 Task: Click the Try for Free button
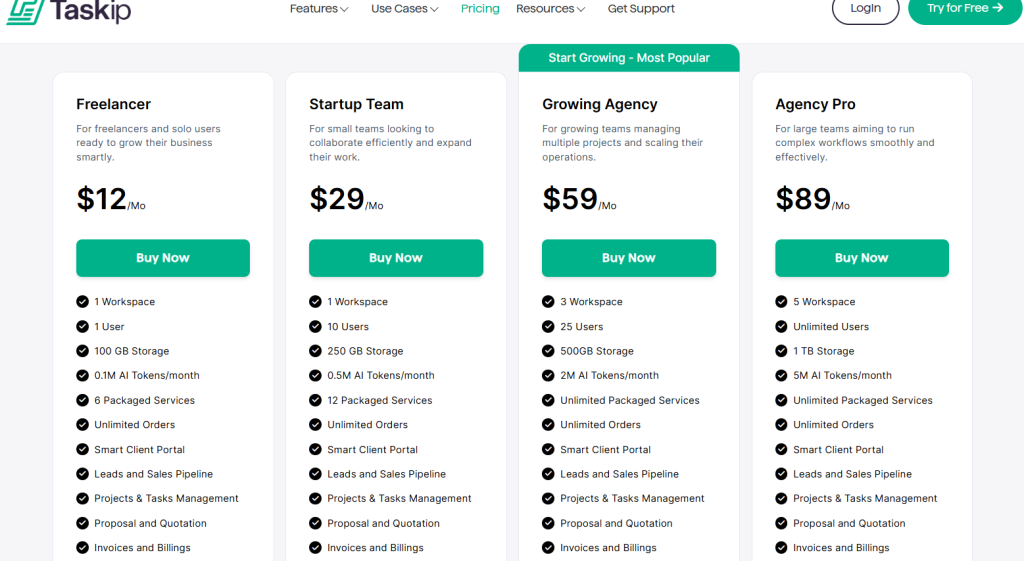tap(964, 9)
